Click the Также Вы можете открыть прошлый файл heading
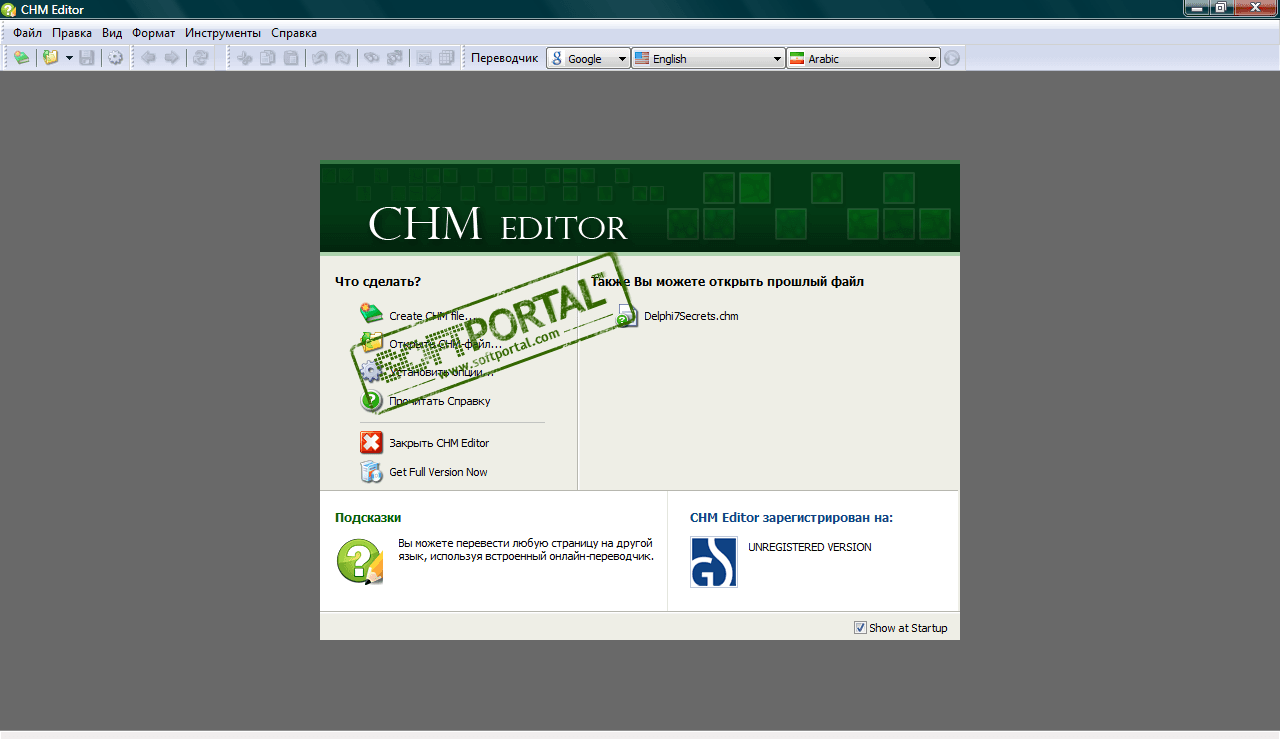 pos(727,281)
